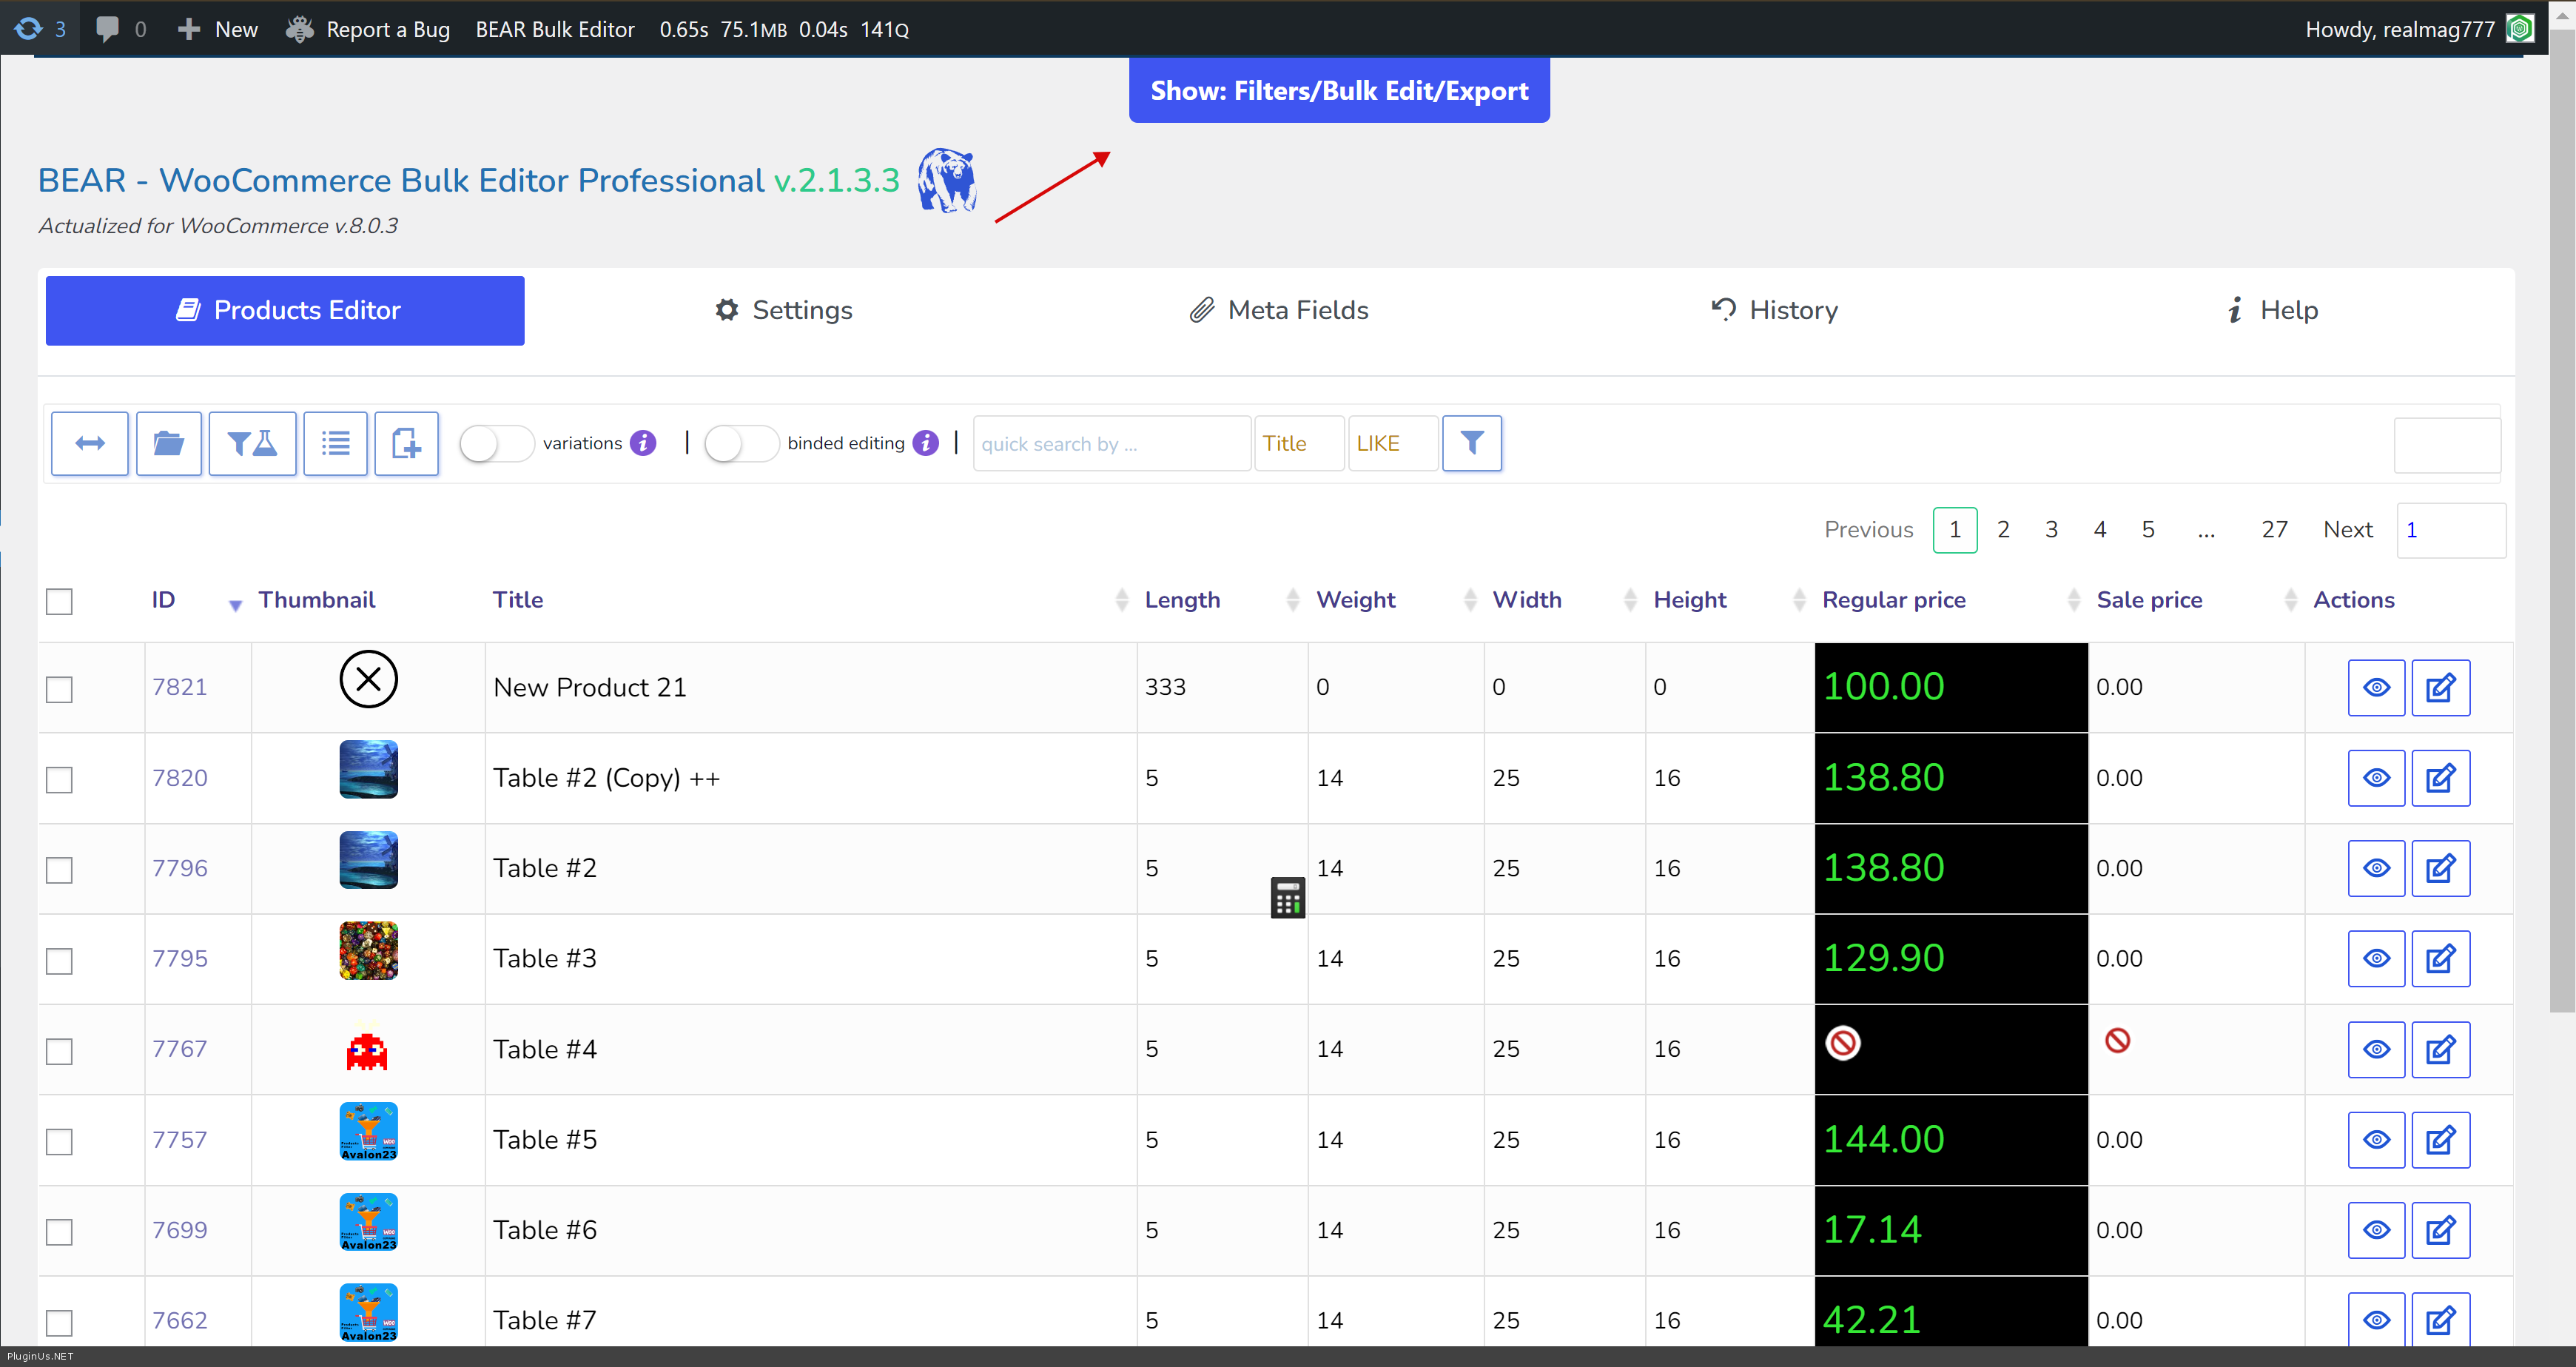View product New Product 21 eye icon

tap(2376, 688)
